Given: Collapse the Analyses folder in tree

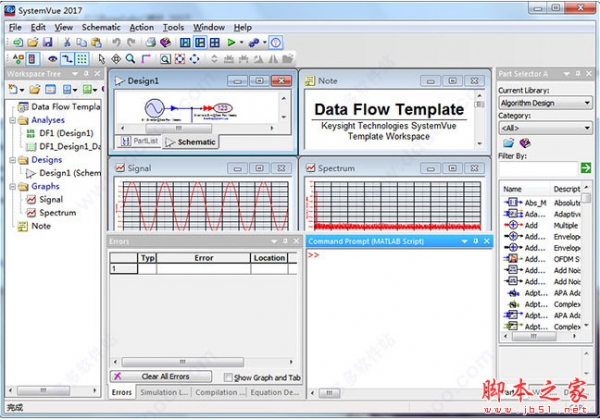Looking at the screenshot, I should pyautogui.click(x=12, y=120).
